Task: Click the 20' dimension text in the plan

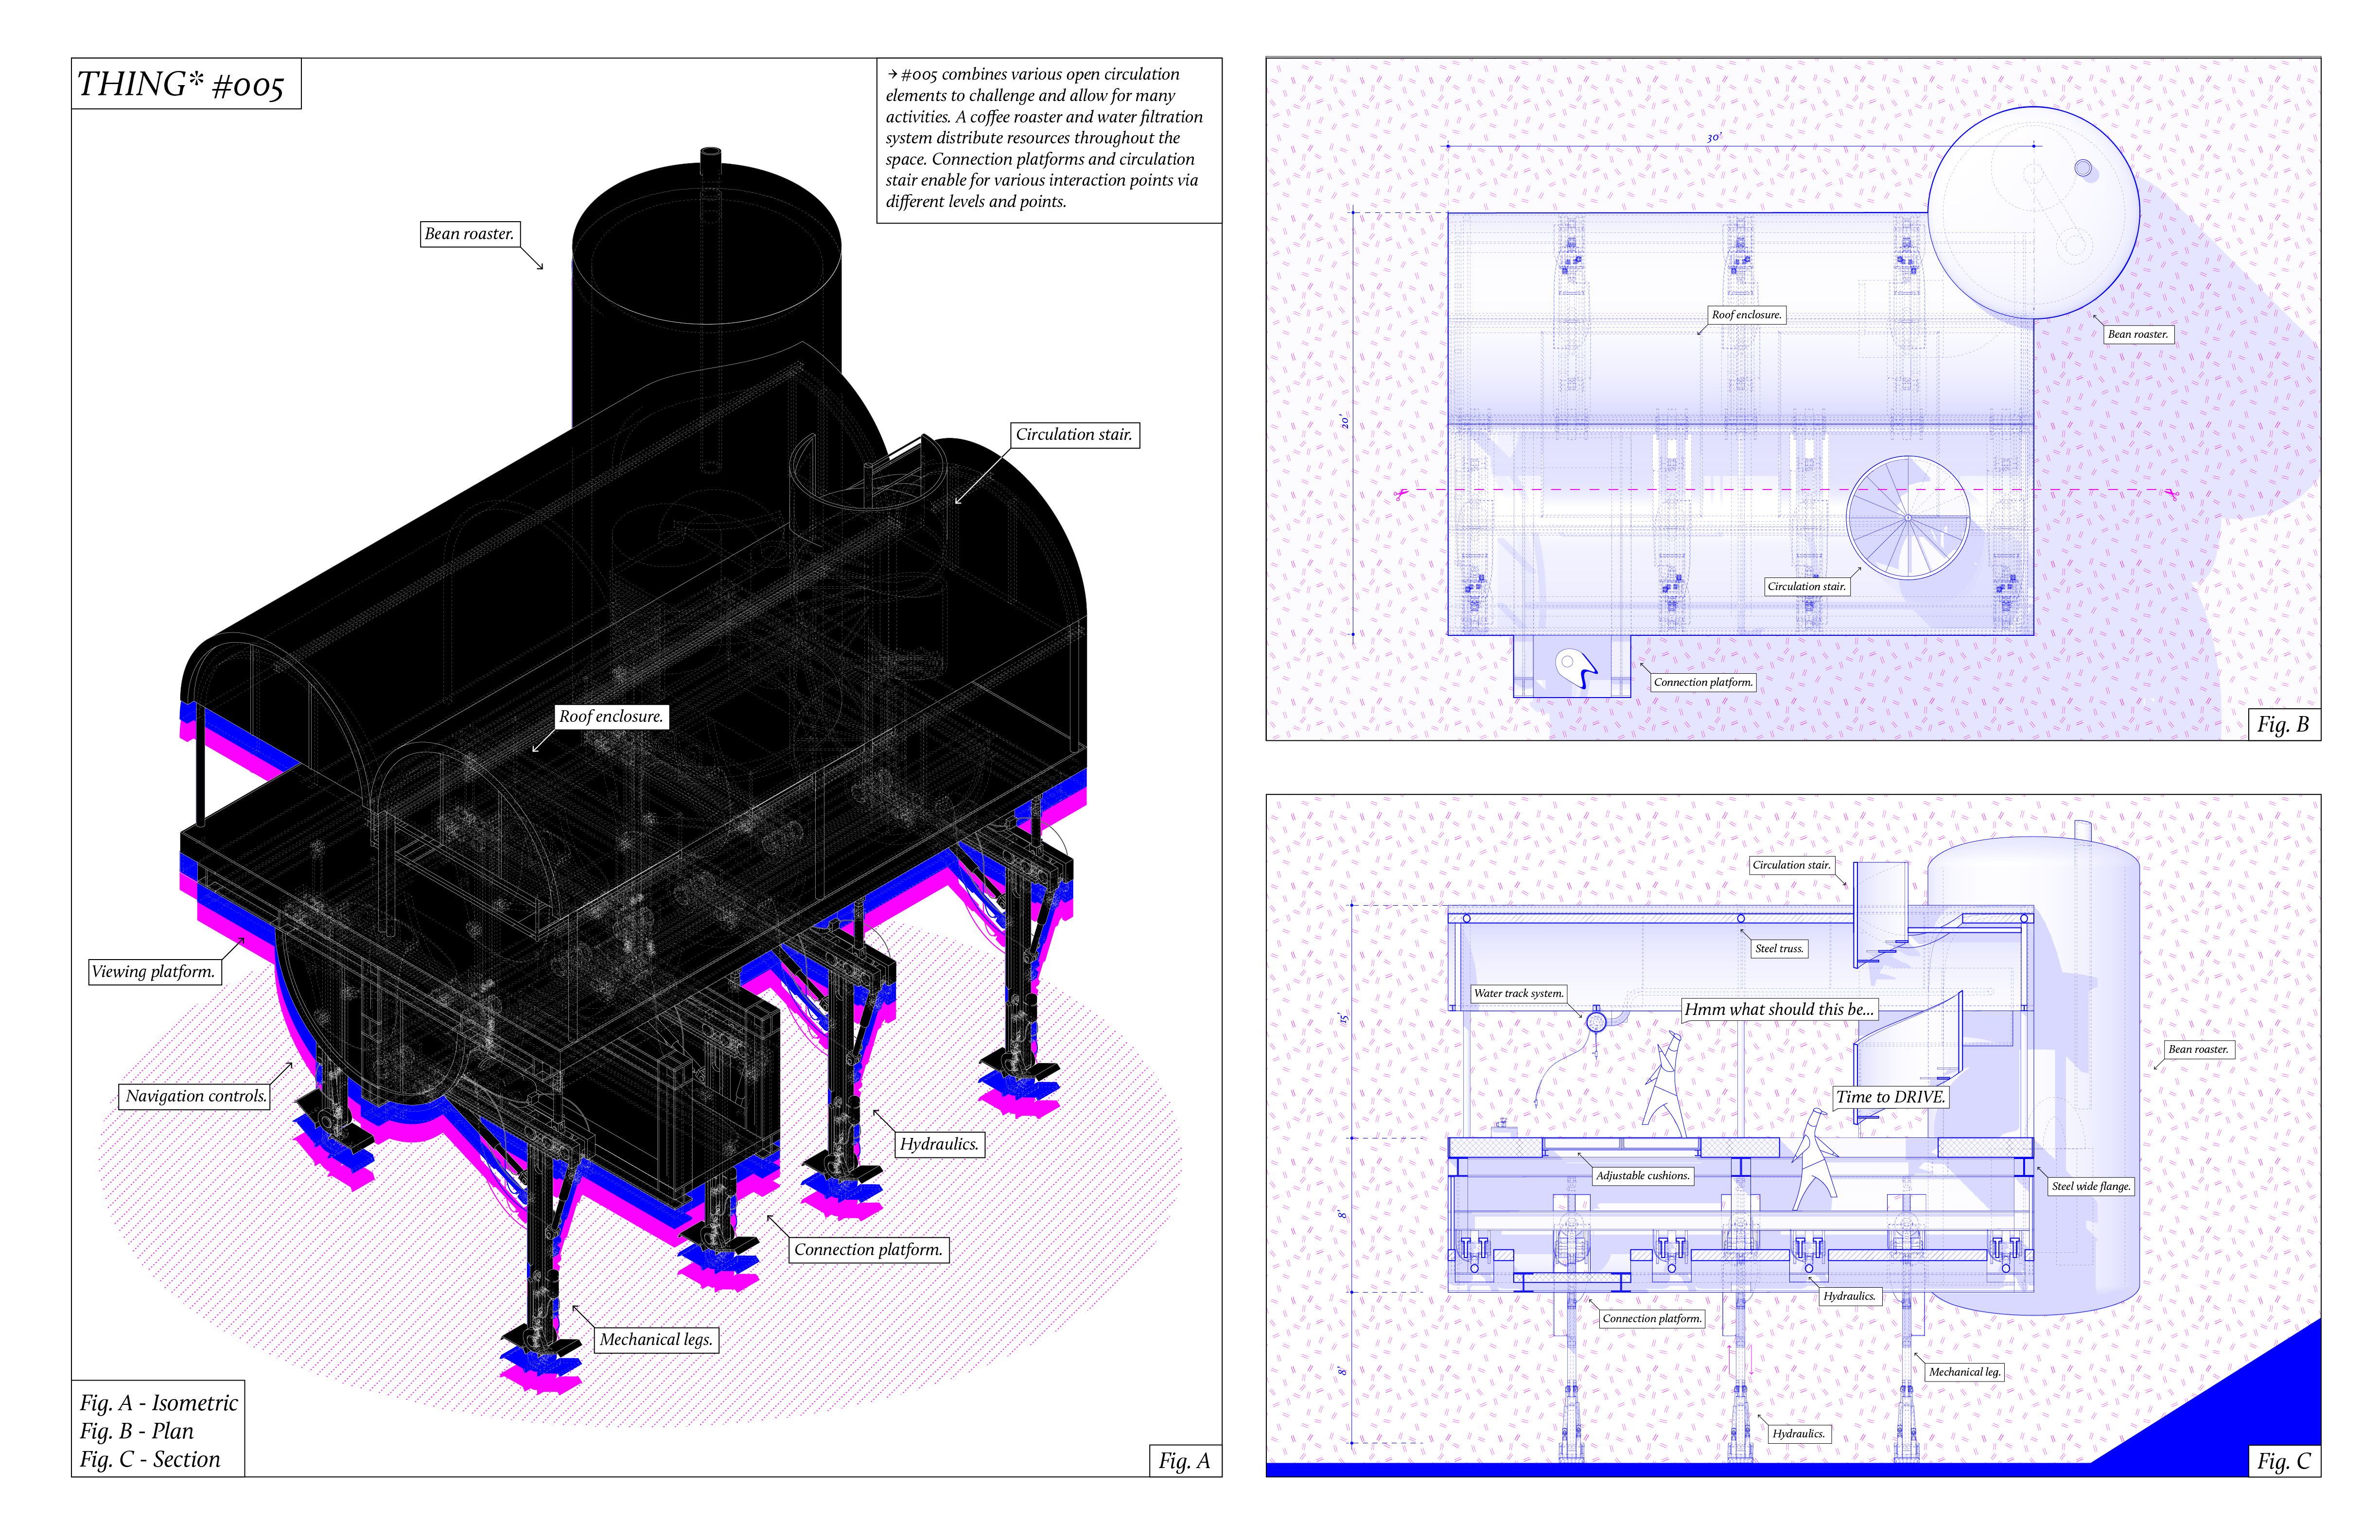Action: 1345,422
